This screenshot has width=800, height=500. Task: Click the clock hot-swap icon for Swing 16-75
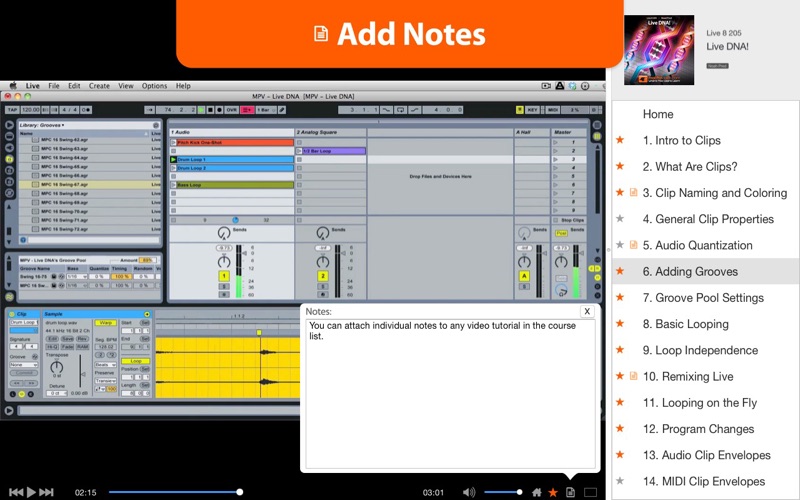pyautogui.click(x=61, y=277)
